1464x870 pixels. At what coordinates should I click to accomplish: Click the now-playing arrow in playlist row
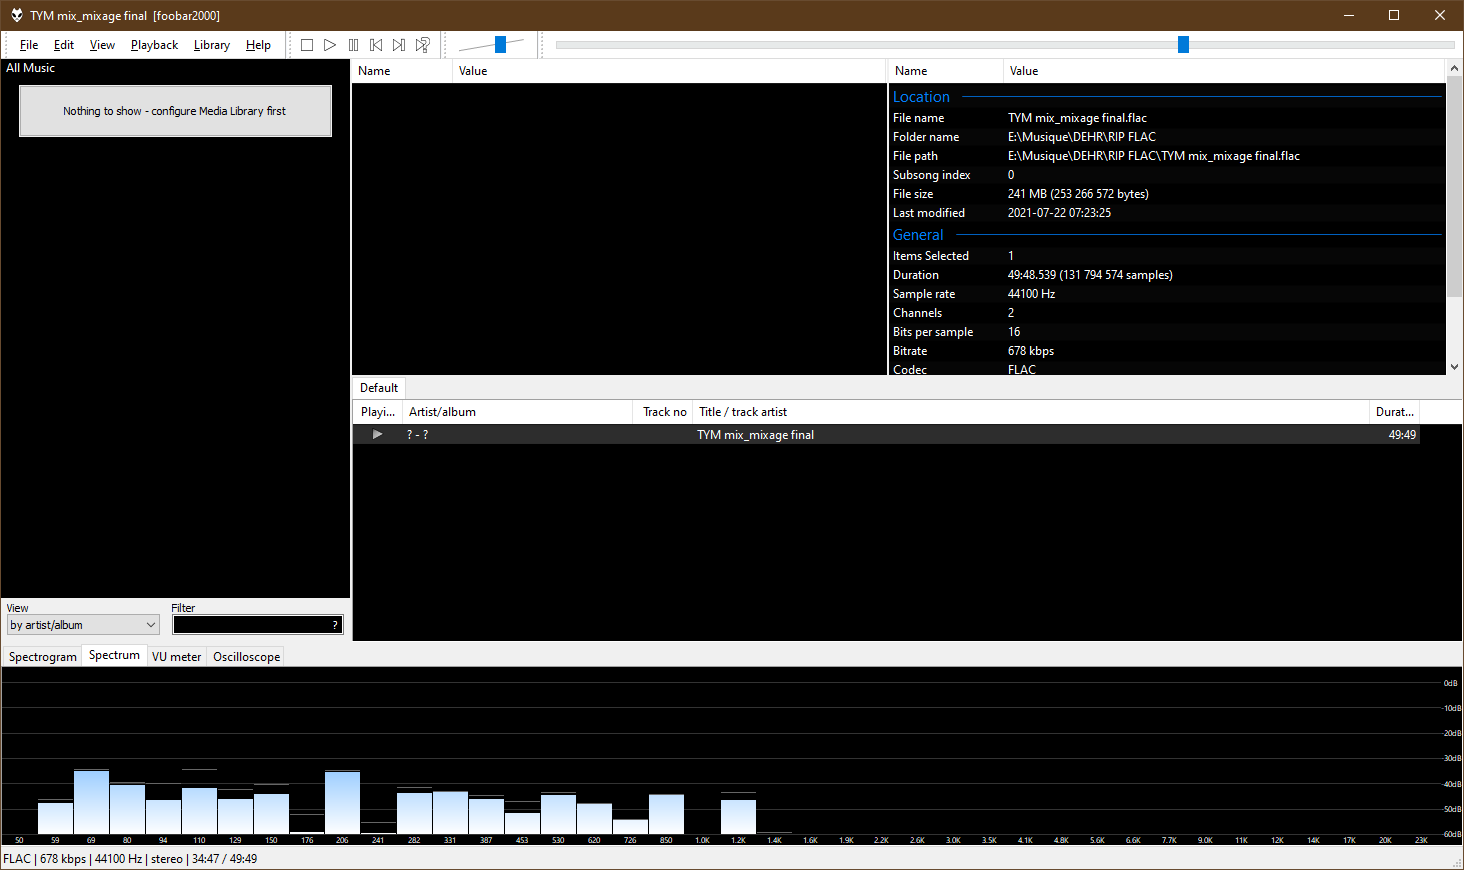click(x=377, y=435)
